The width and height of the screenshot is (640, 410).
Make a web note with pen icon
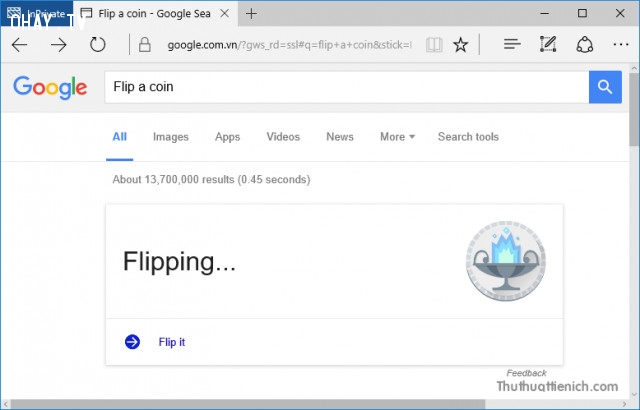click(x=548, y=44)
